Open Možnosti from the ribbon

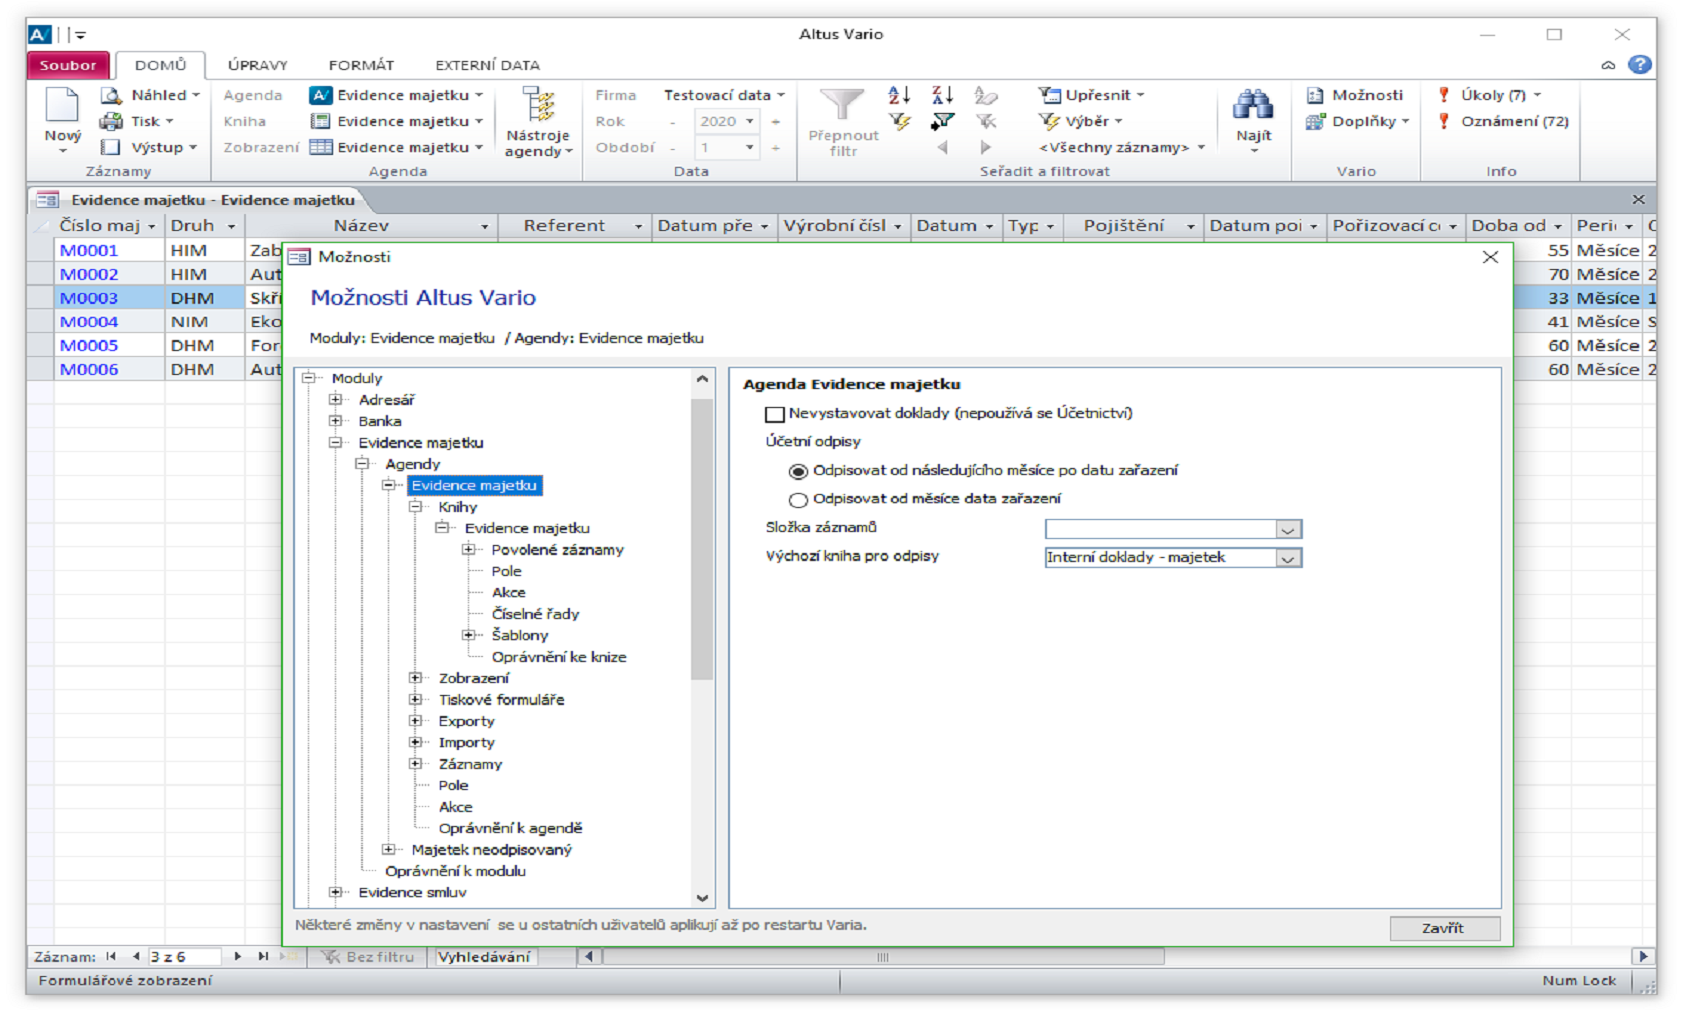click(x=1355, y=95)
